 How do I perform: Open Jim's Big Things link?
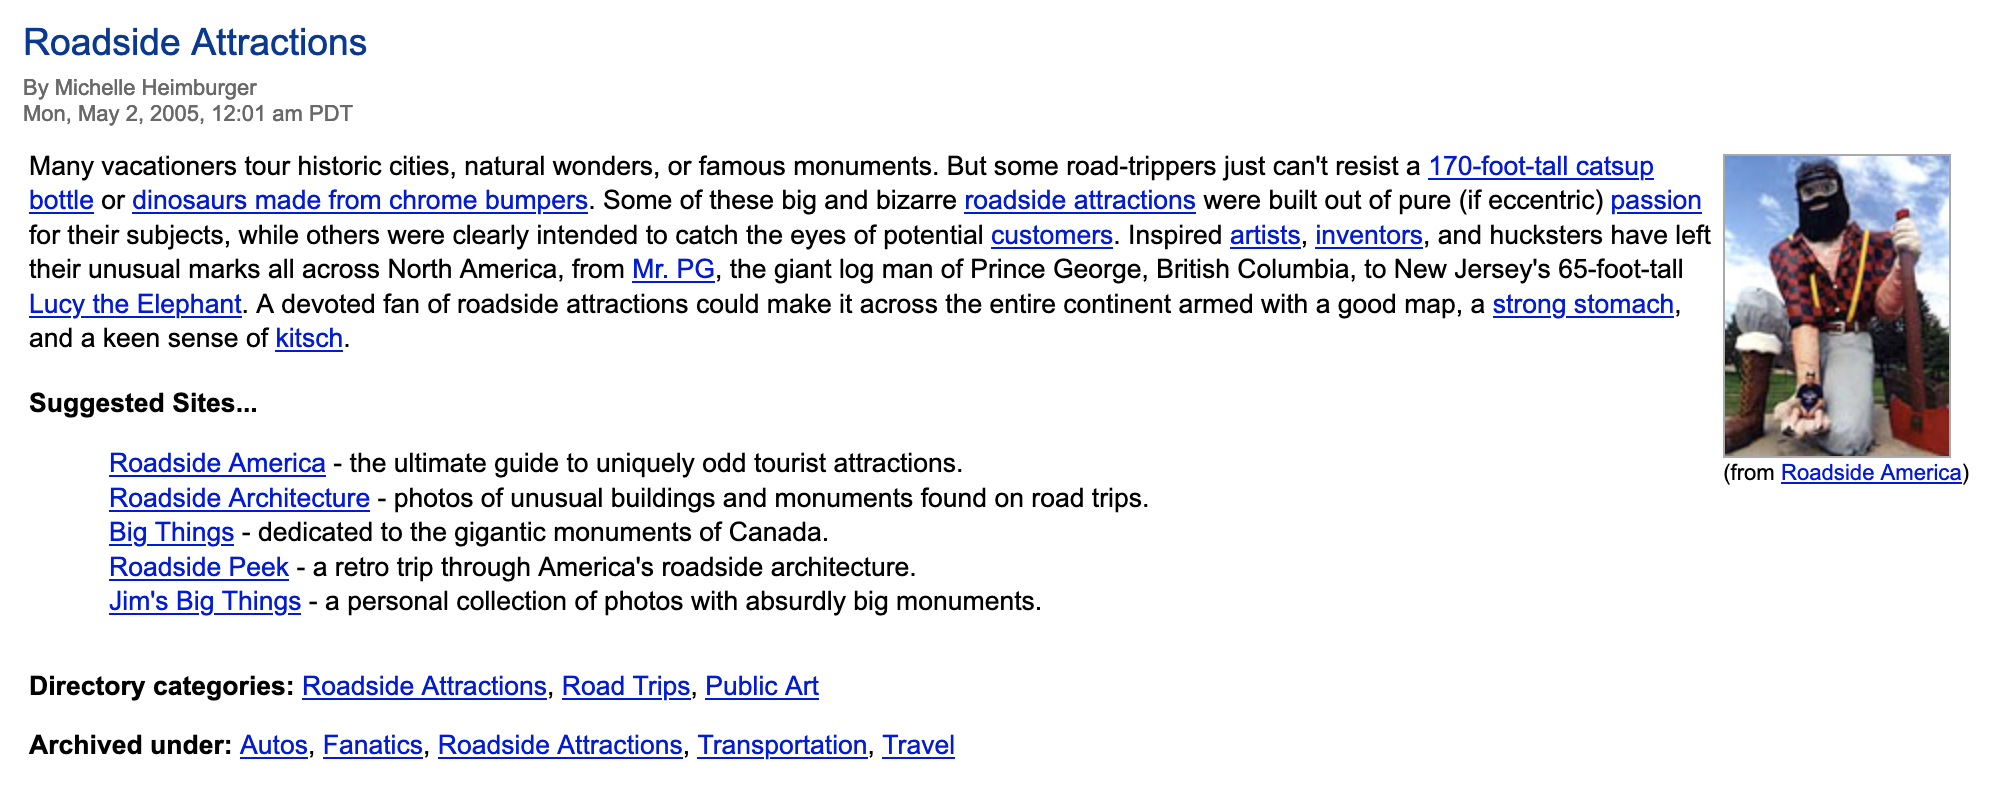(x=205, y=601)
